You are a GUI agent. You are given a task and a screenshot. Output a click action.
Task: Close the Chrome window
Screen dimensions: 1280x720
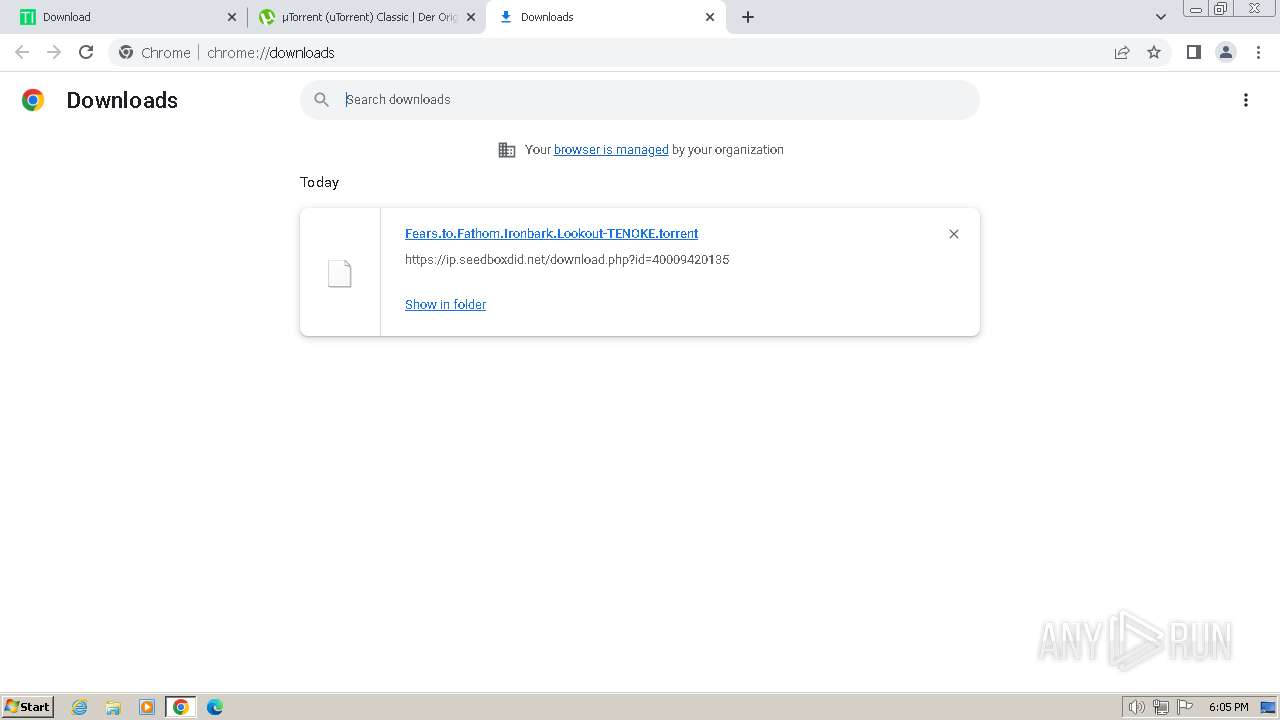point(1254,9)
